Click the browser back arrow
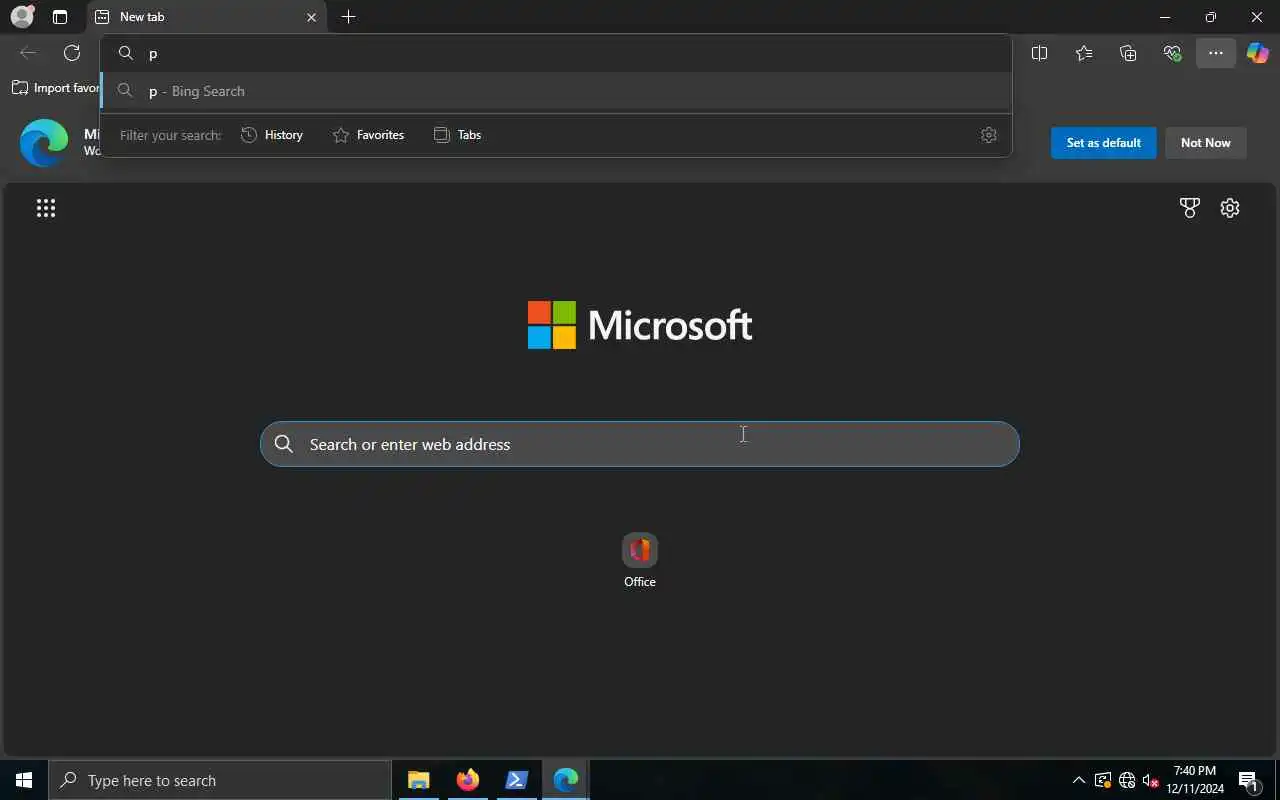Image resolution: width=1280 pixels, height=800 pixels. coord(28,53)
